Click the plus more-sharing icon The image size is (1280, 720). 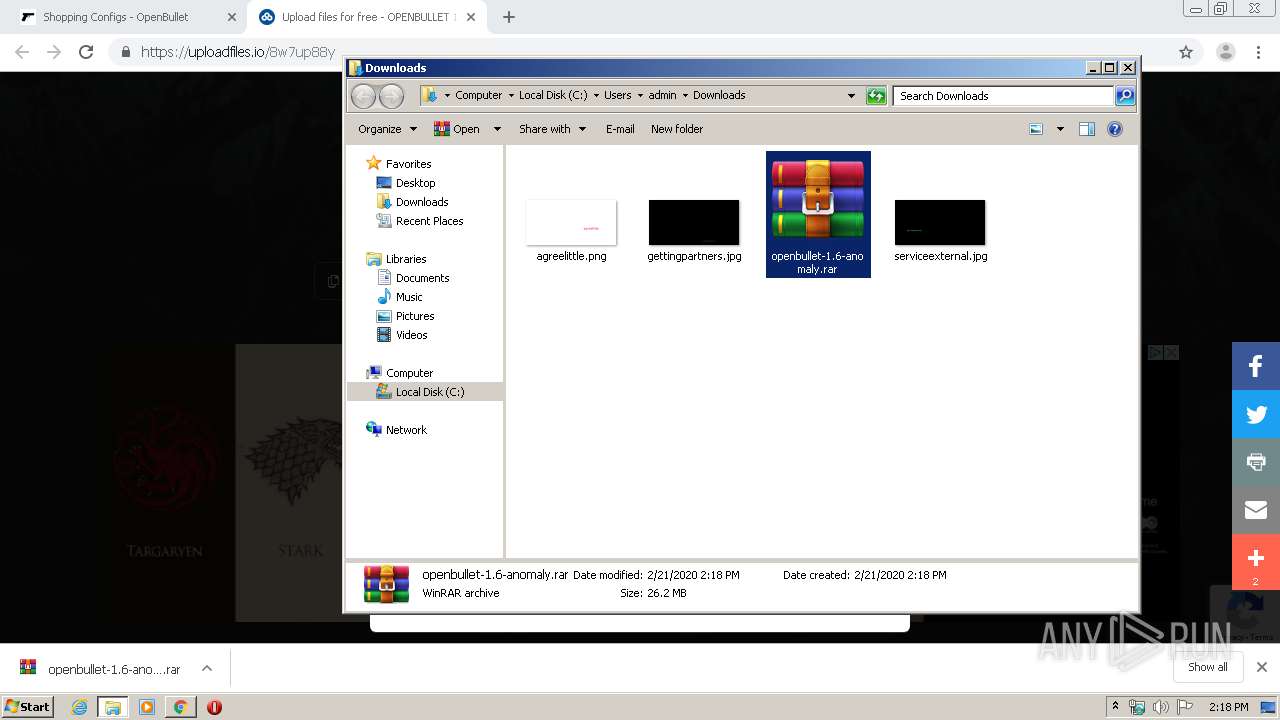pos(1256,560)
